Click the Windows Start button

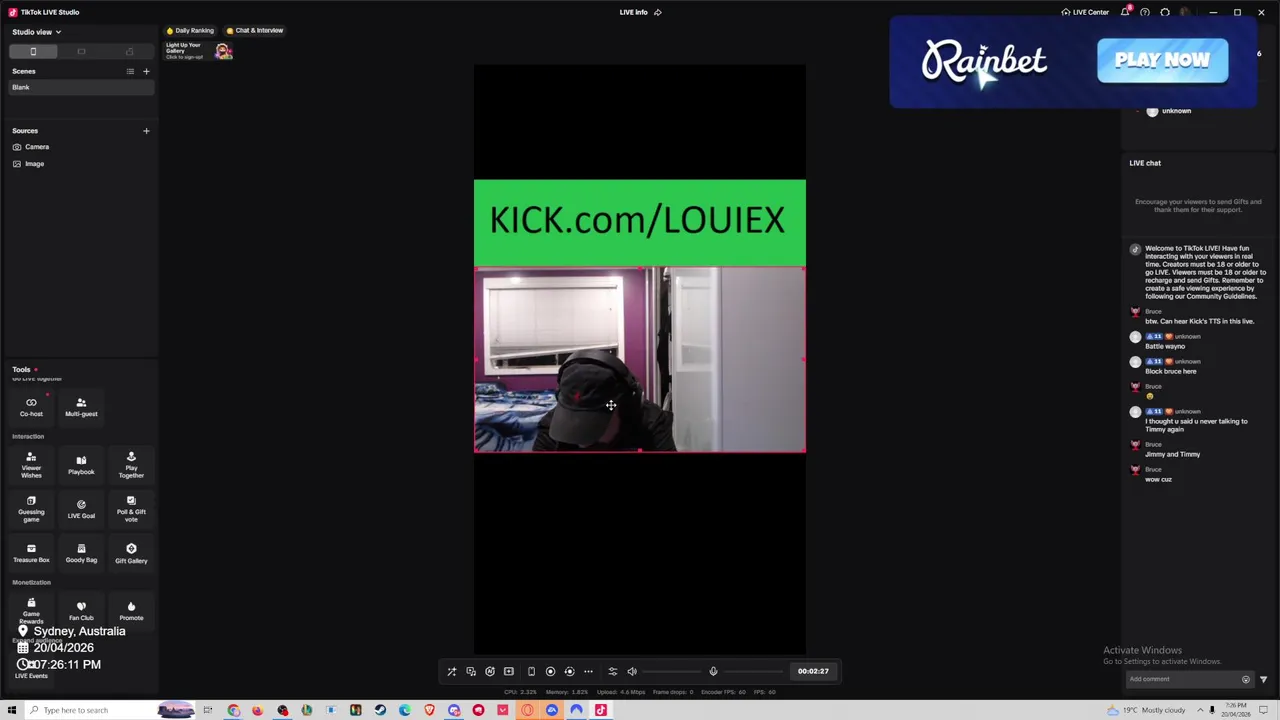(x=12, y=710)
